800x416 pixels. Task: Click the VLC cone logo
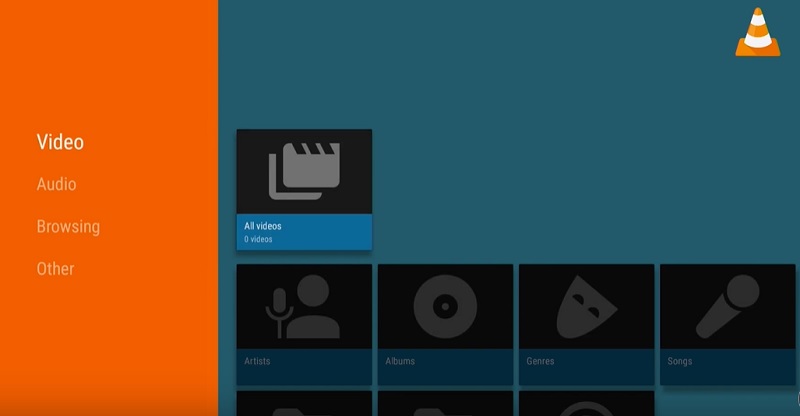pyautogui.click(x=758, y=32)
